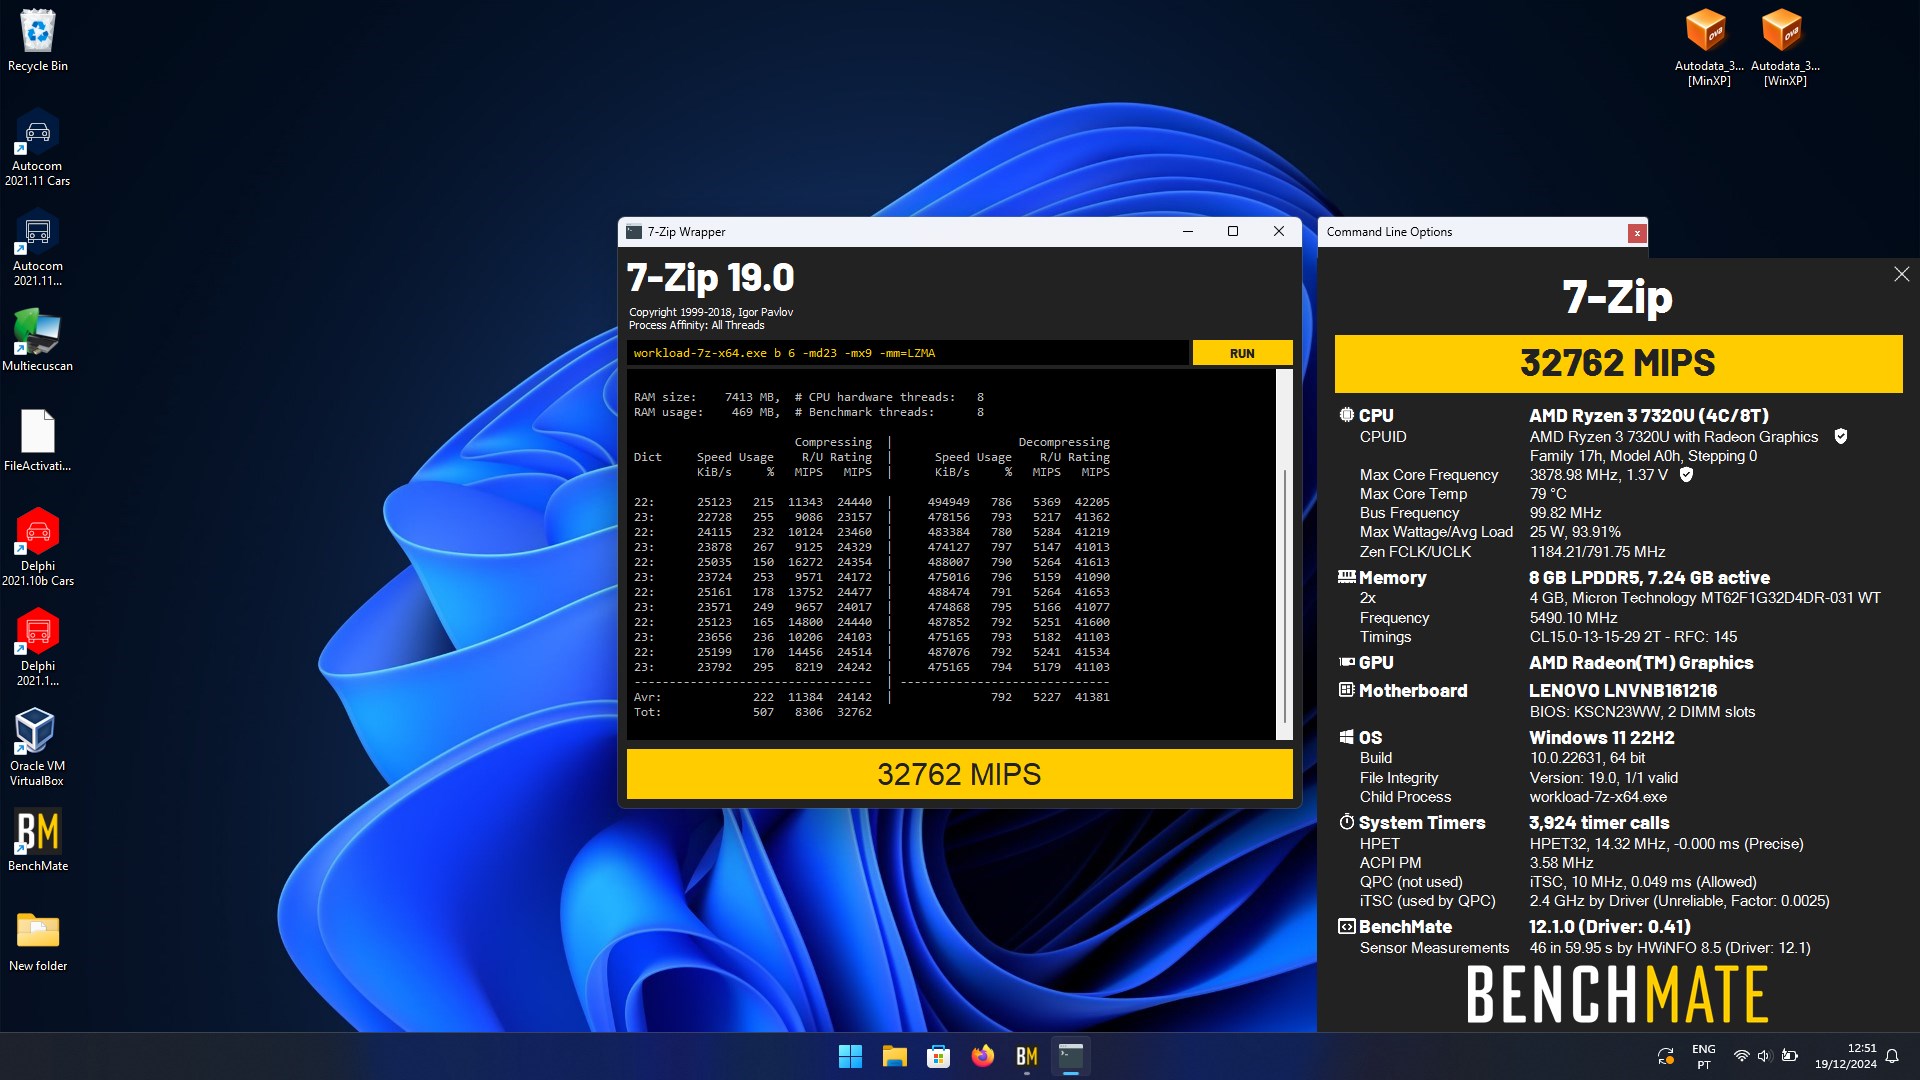Maximize the 7-Zip Wrapper window
Viewport: 1920px width, 1080px height.
point(1233,232)
